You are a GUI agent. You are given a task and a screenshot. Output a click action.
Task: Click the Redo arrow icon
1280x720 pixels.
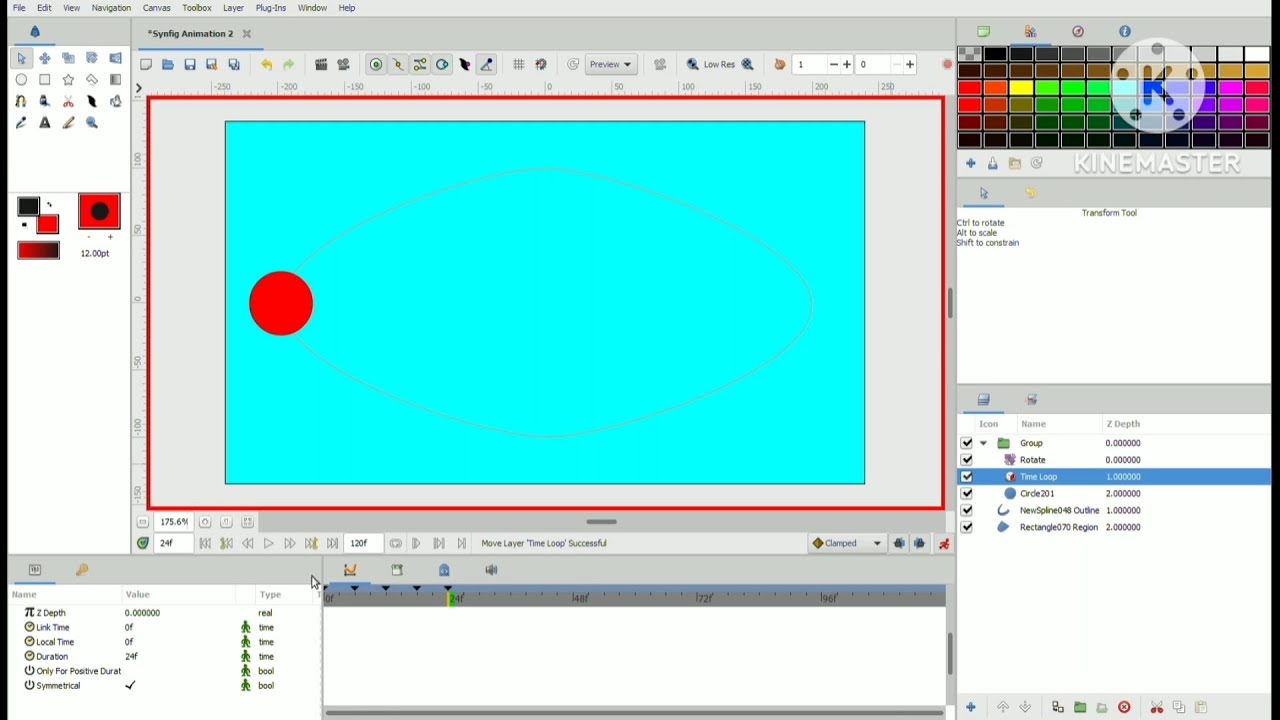click(x=289, y=65)
